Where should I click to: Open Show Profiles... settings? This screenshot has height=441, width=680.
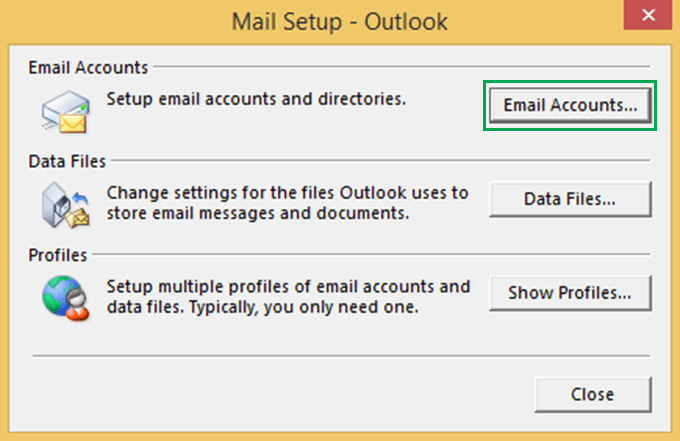[x=570, y=294]
